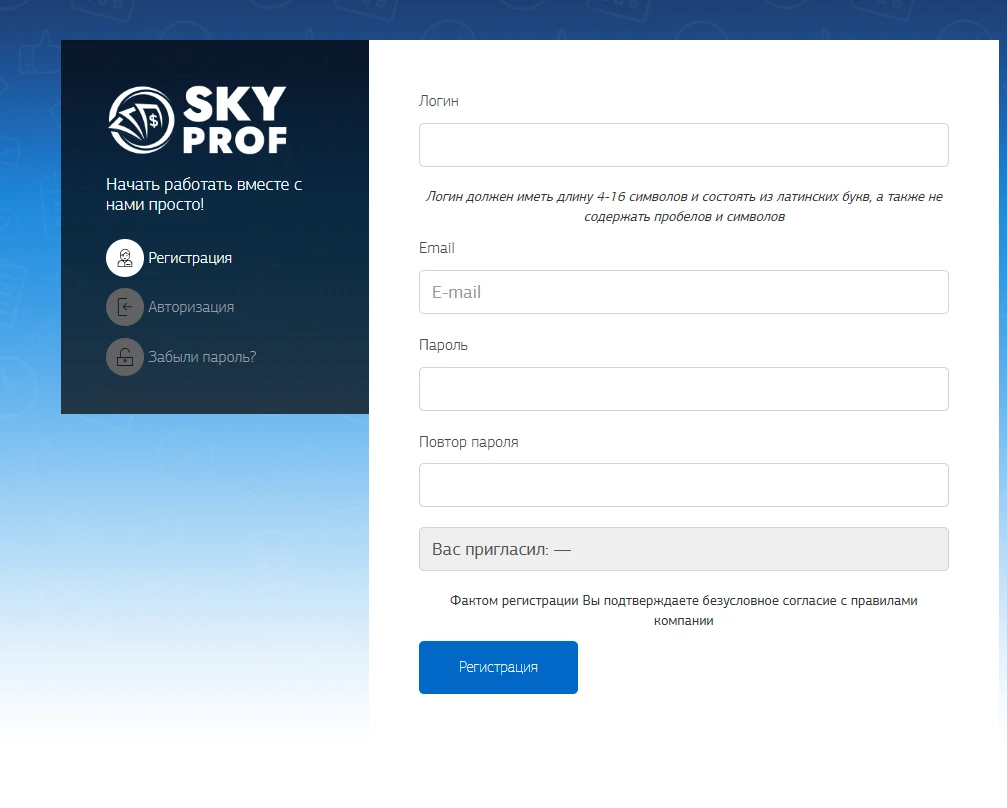This screenshot has height=808, width=1007.
Task: Focus the Повтор пароля input field
Action: 683,485
